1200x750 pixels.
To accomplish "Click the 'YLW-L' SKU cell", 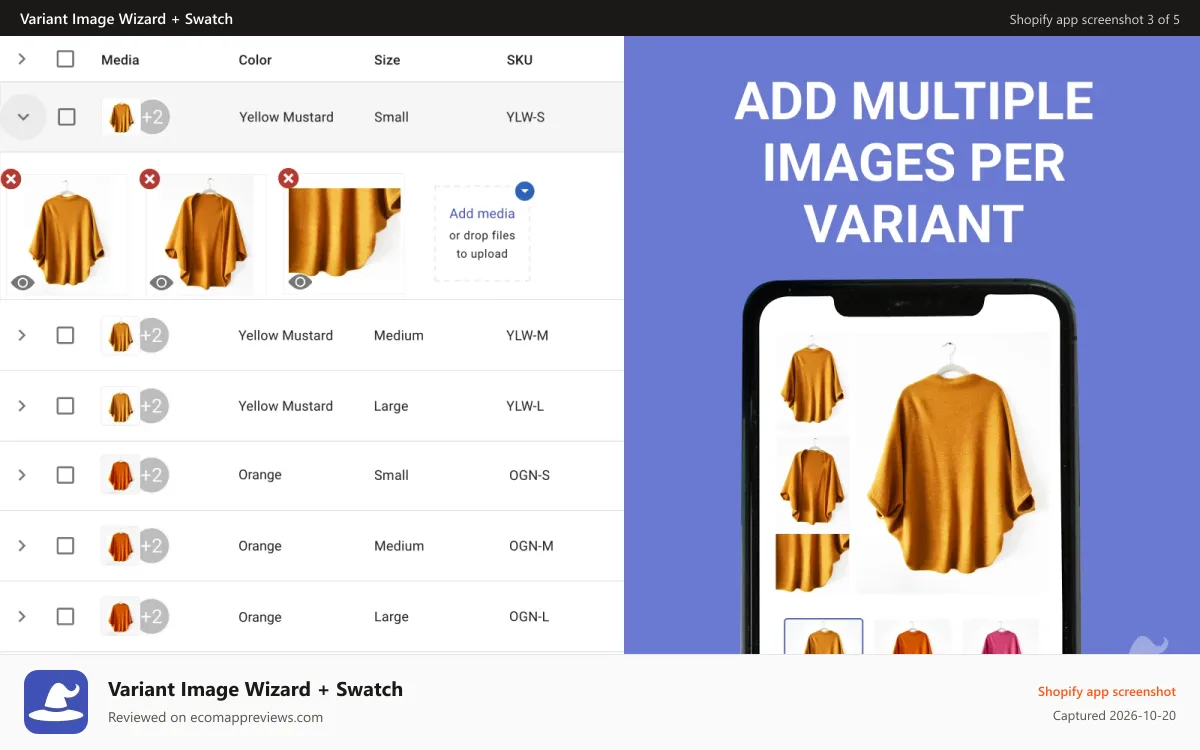I will click(x=525, y=406).
